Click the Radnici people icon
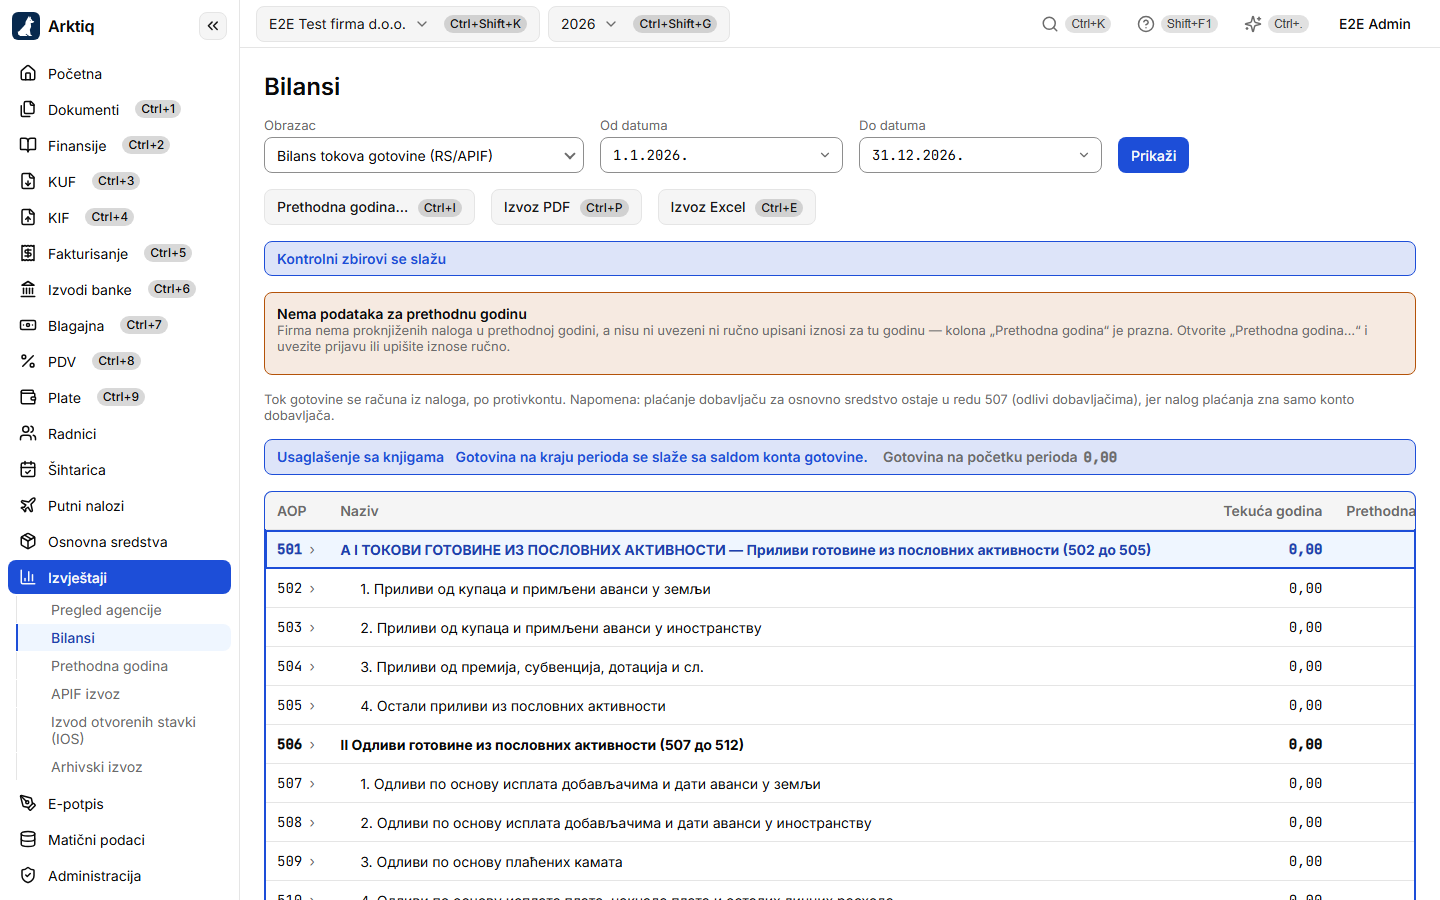The height and width of the screenshot is (900, 1440). 28,433
